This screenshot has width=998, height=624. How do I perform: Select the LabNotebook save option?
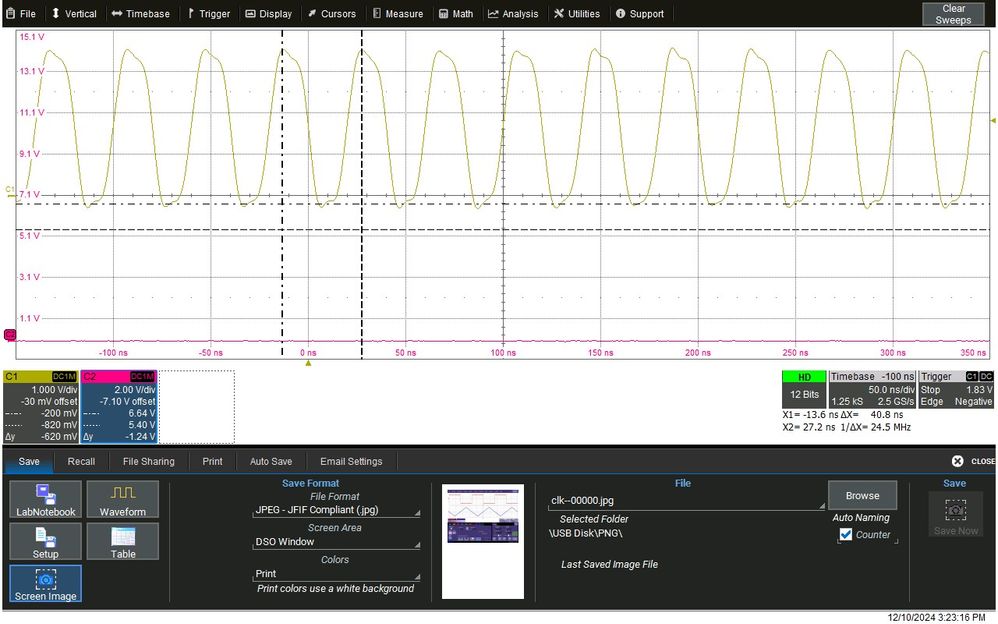tap(46, 500)
